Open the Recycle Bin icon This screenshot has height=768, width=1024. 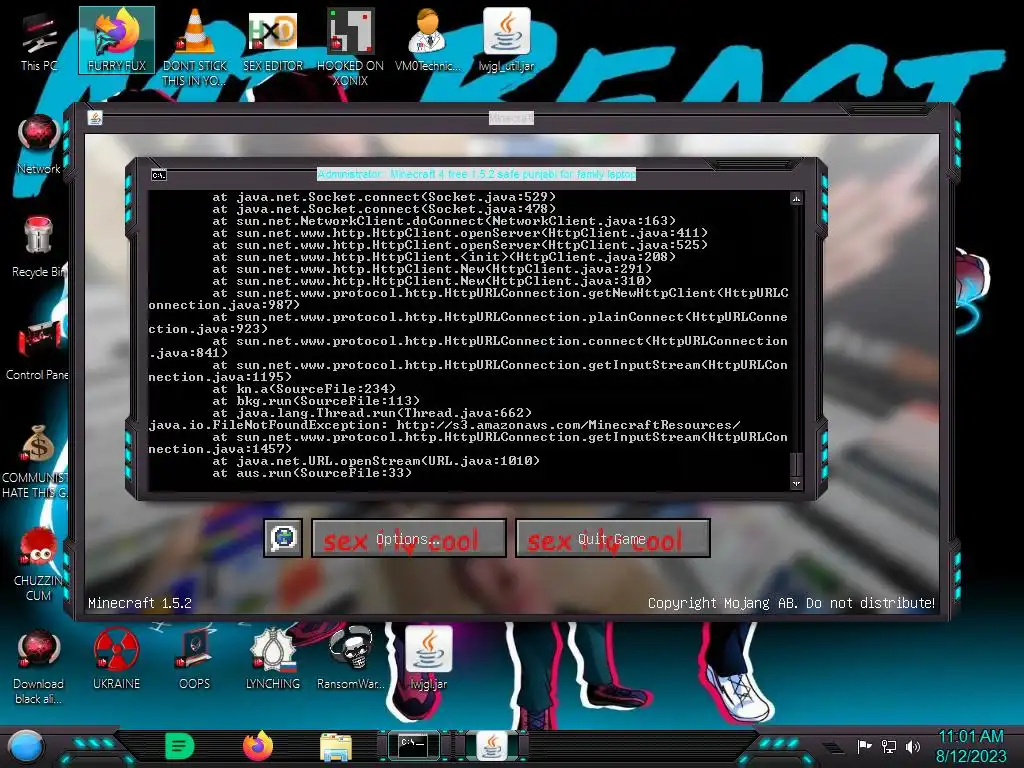(x=39, y=247)
